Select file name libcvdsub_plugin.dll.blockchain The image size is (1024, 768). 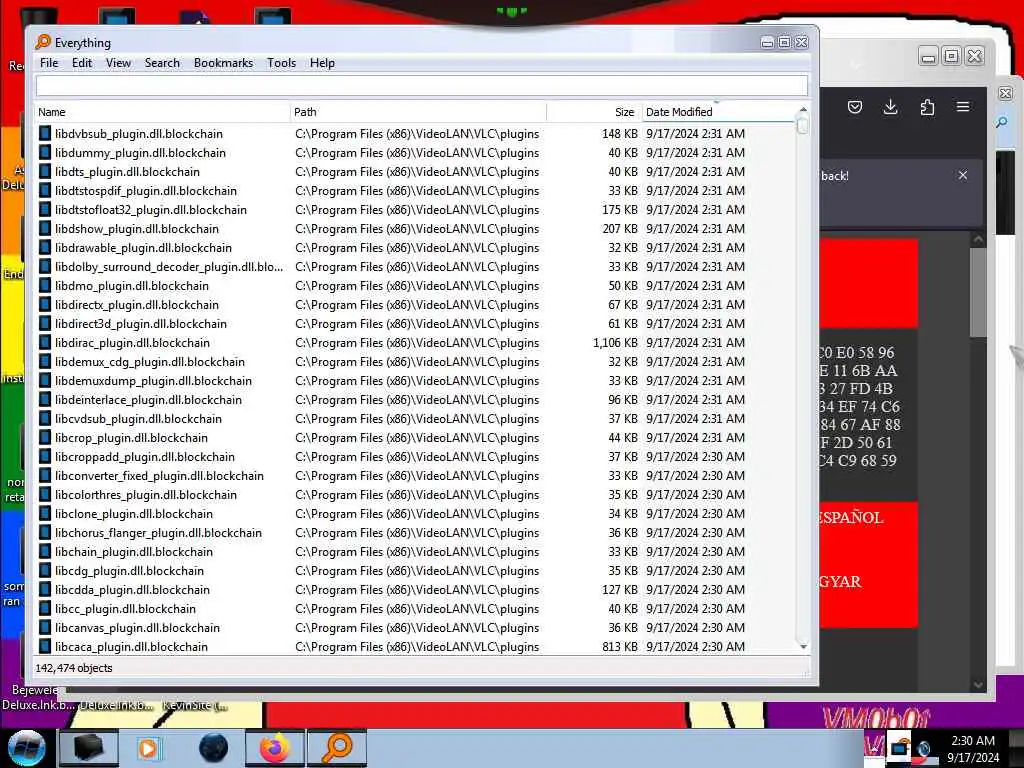click(x=138, y=419)
